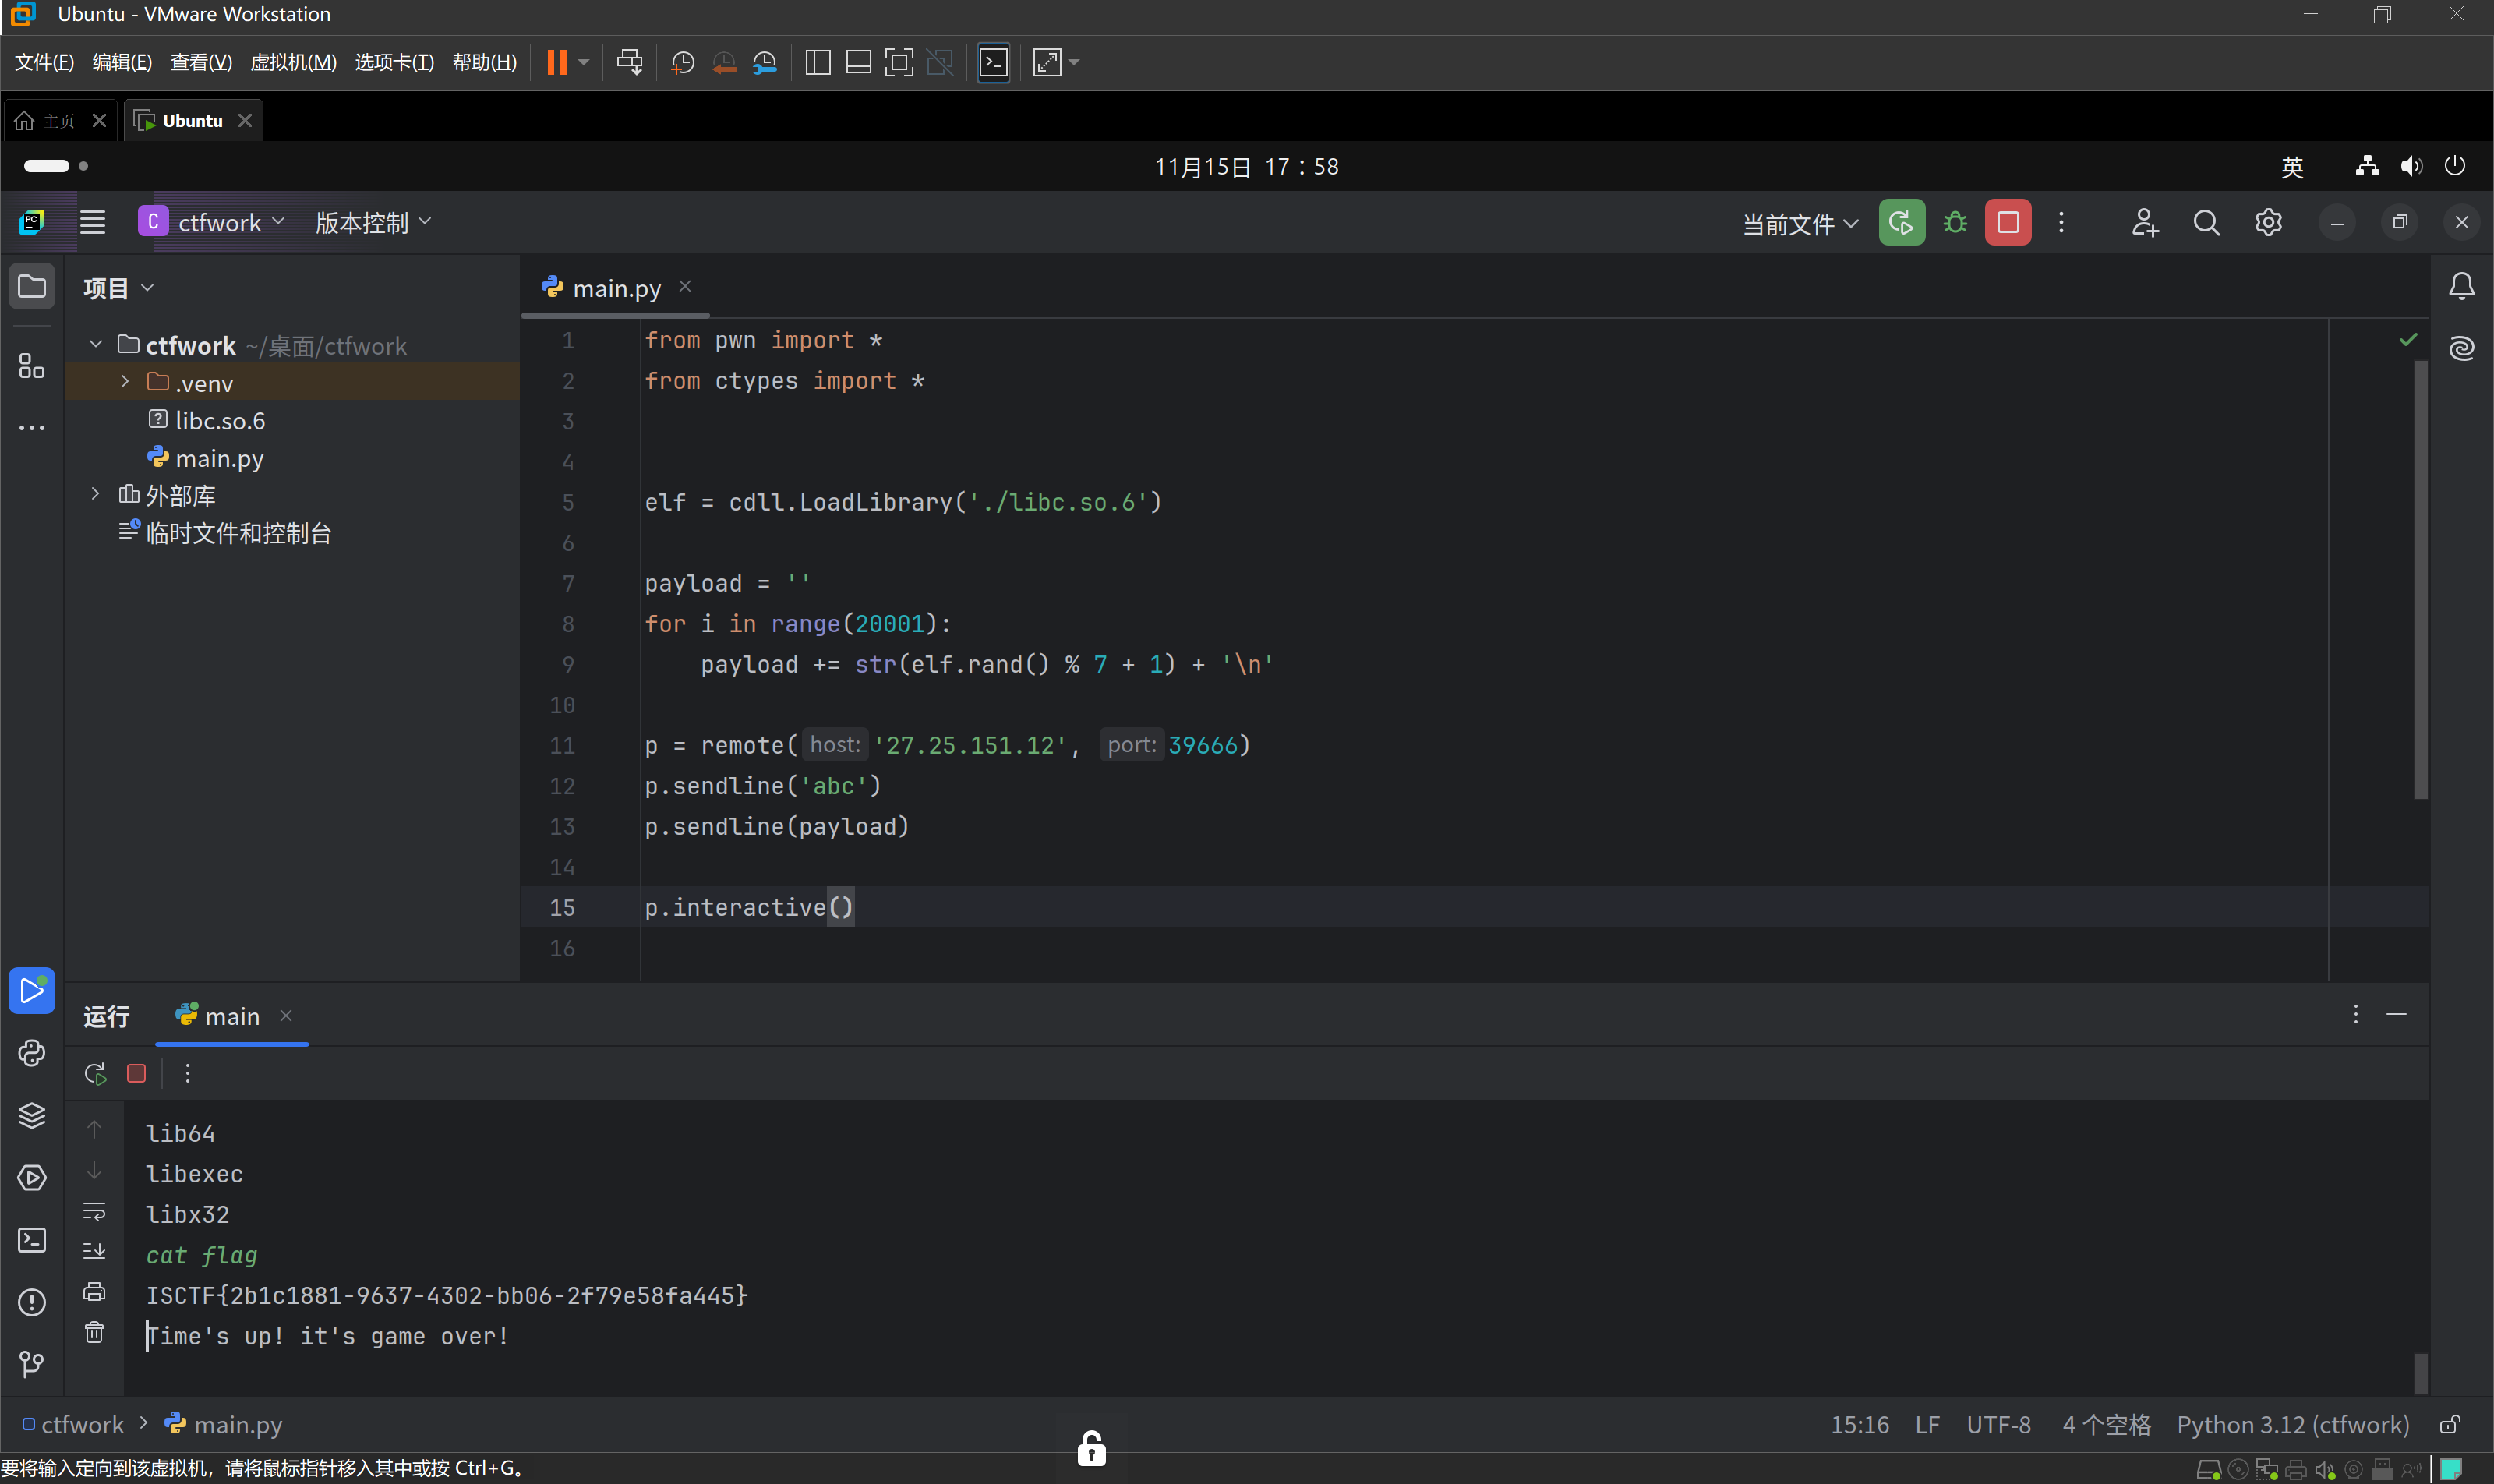Image resolution: width=2494 pixels, height=1484 pixels.
Task: Open the Python Console tool window
Action: [31, 1053]
